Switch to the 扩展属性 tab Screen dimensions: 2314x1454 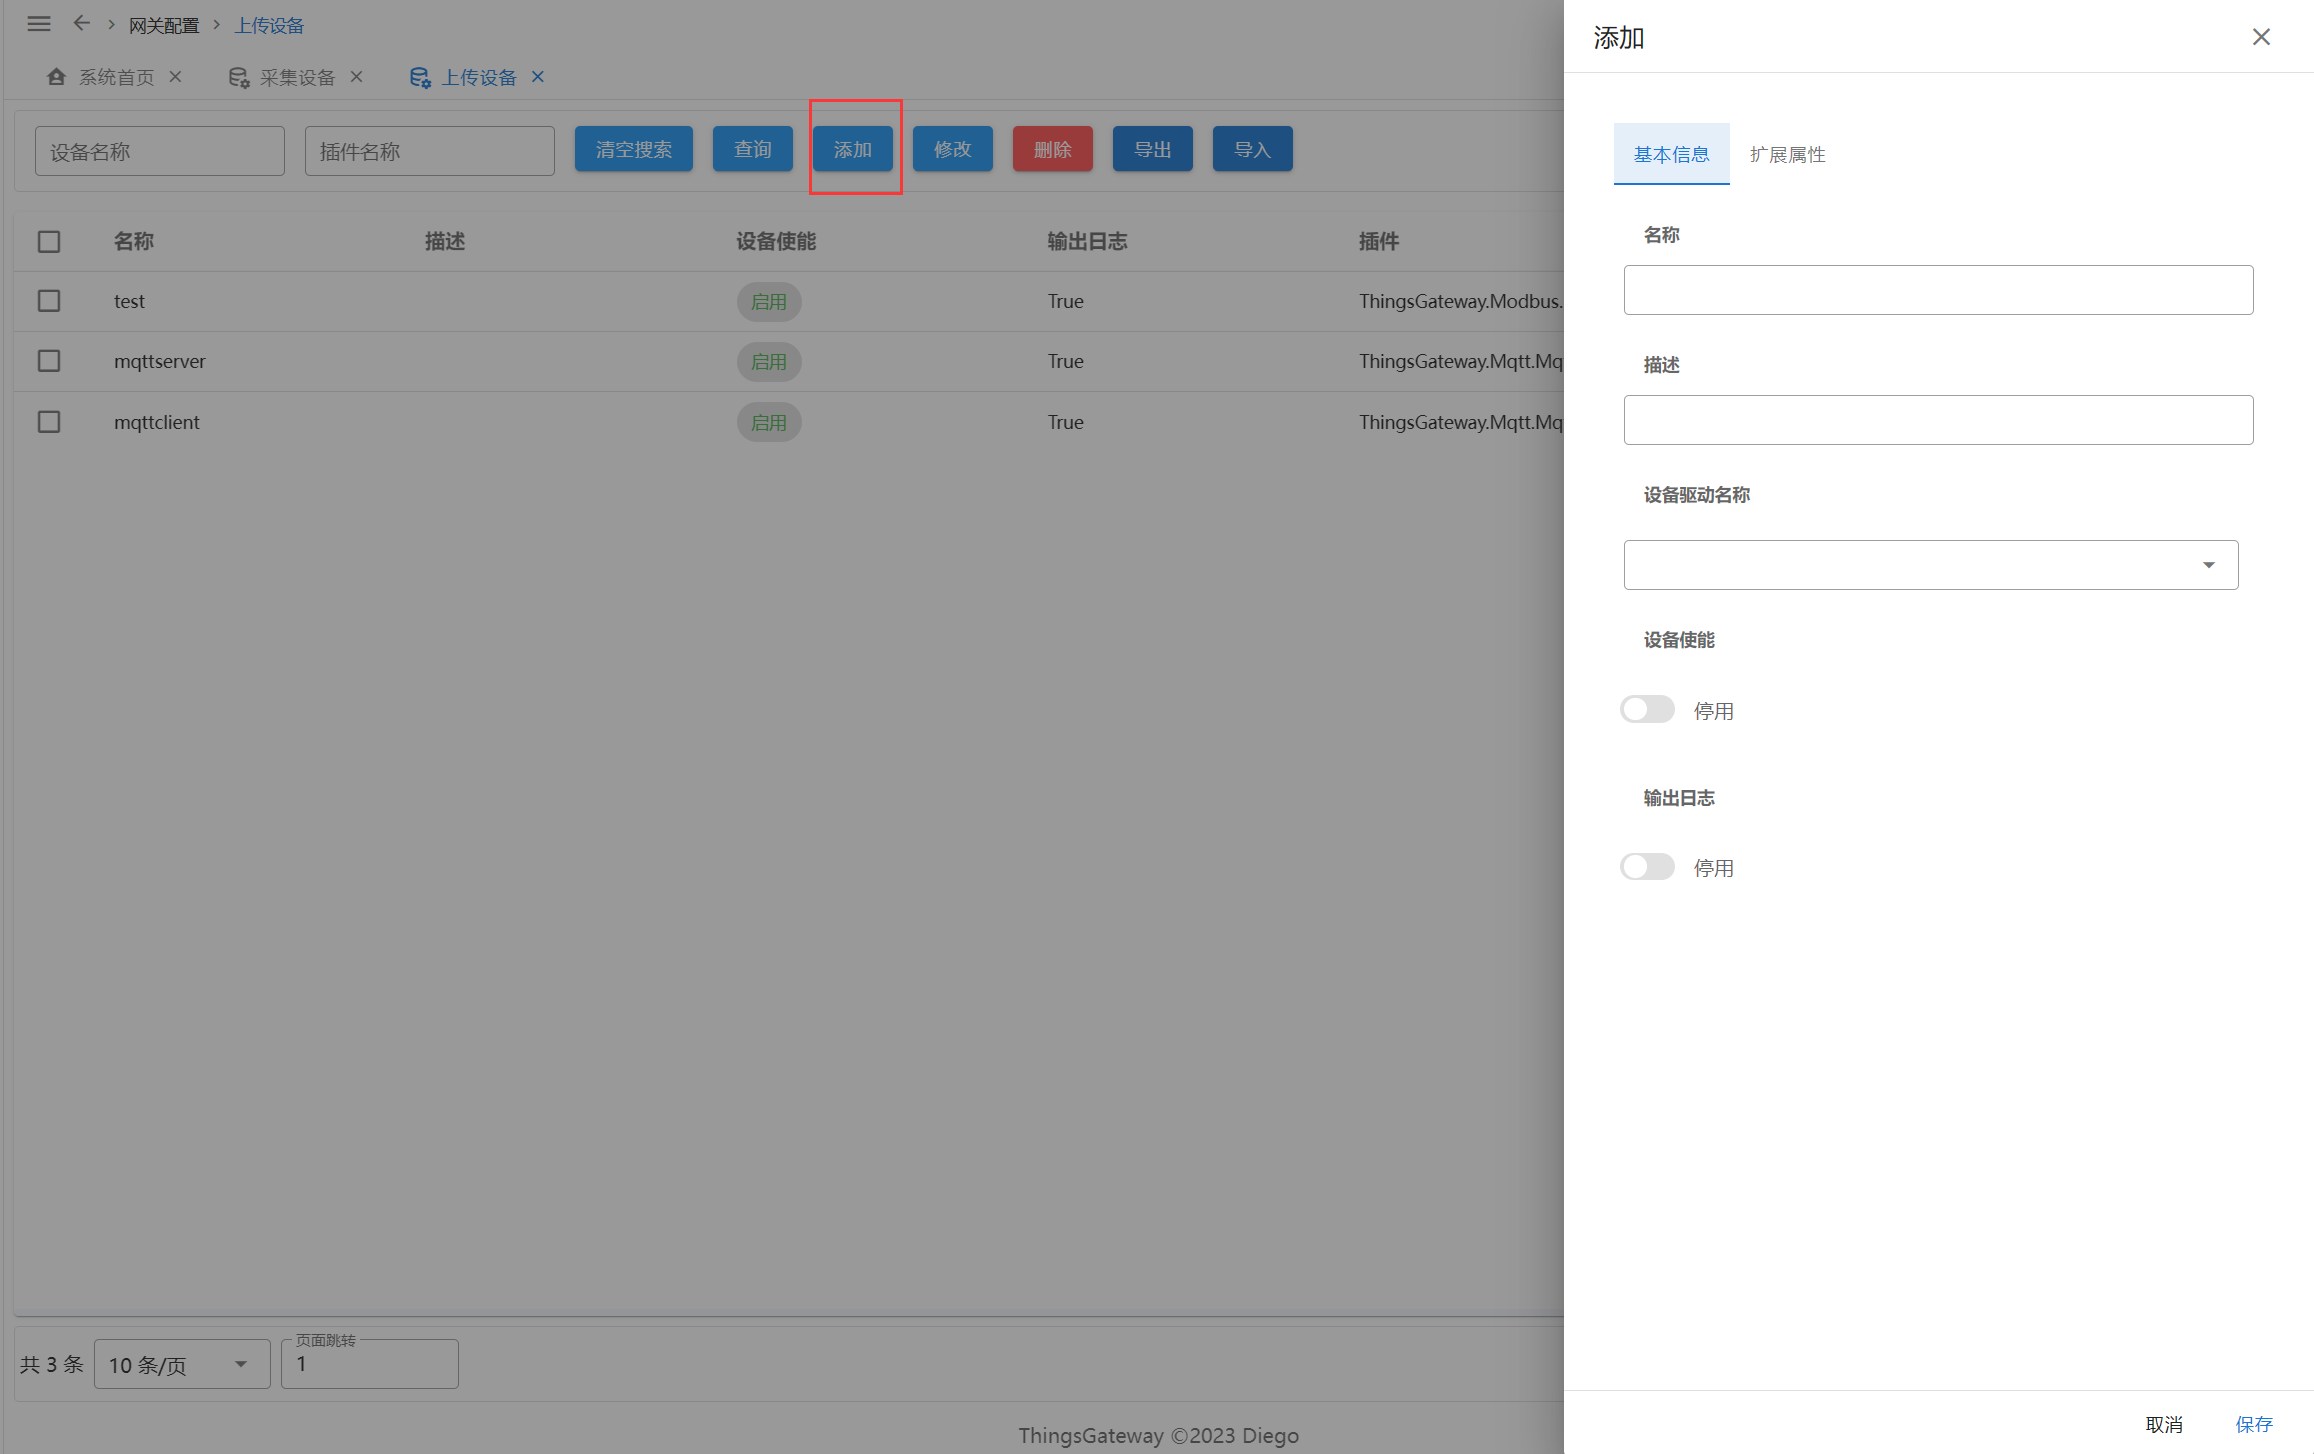(1787, 155)
